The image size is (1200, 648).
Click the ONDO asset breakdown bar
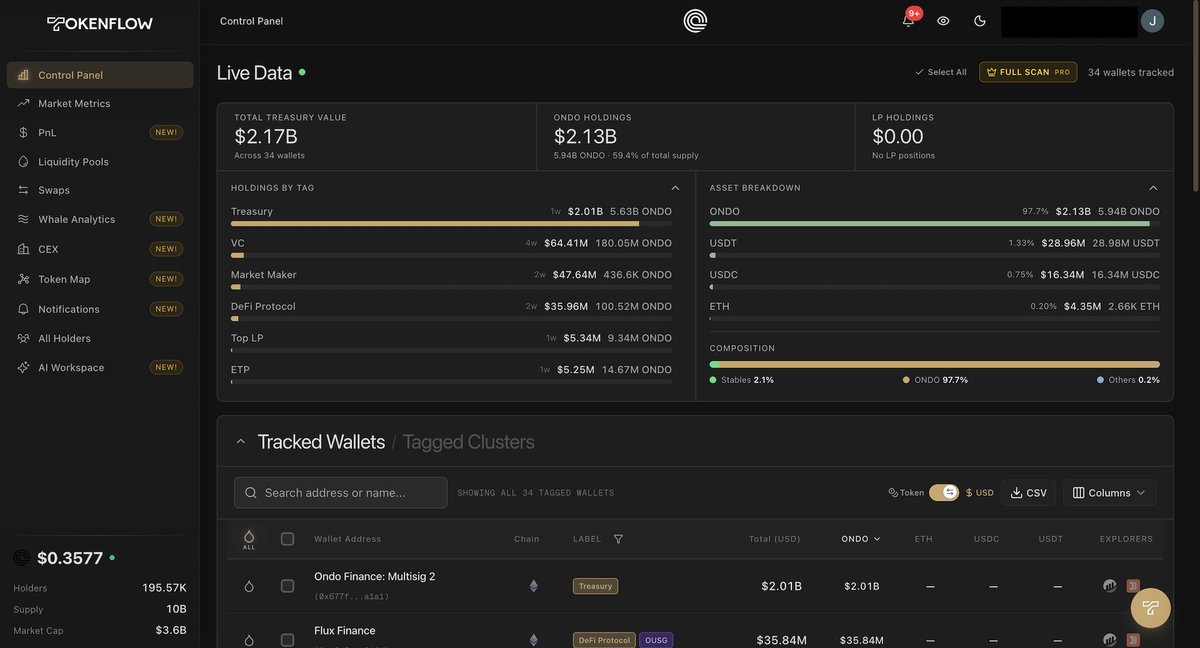click(x=935, y=224)
